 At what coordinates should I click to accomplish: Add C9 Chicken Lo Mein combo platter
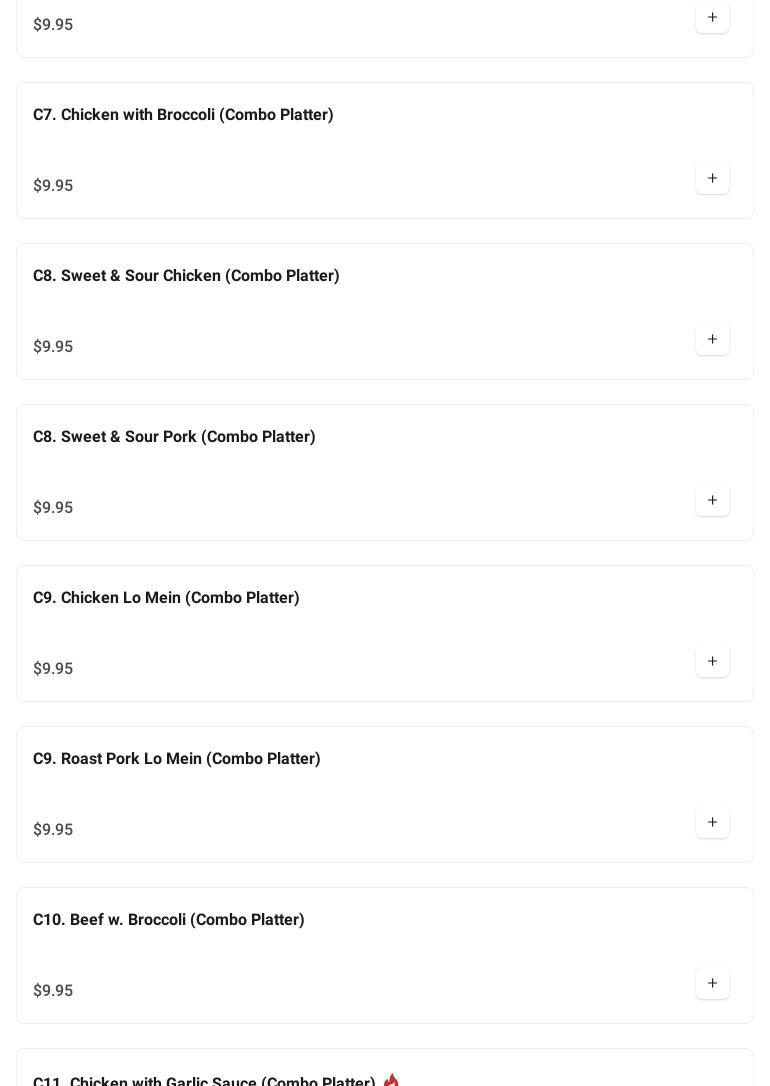tap(712, 661)
